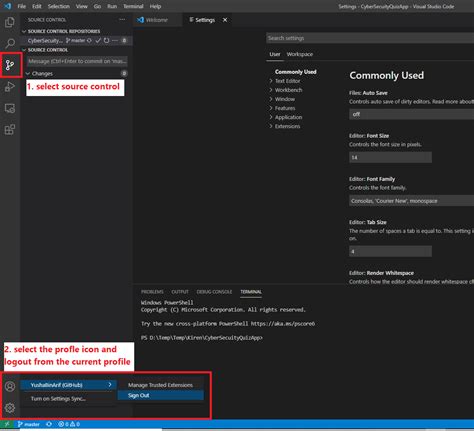The width and height of the screenshot is (474, 431).
Task: Switch to User settings tab
Action: pyautogui.click(x=275, y=54)
